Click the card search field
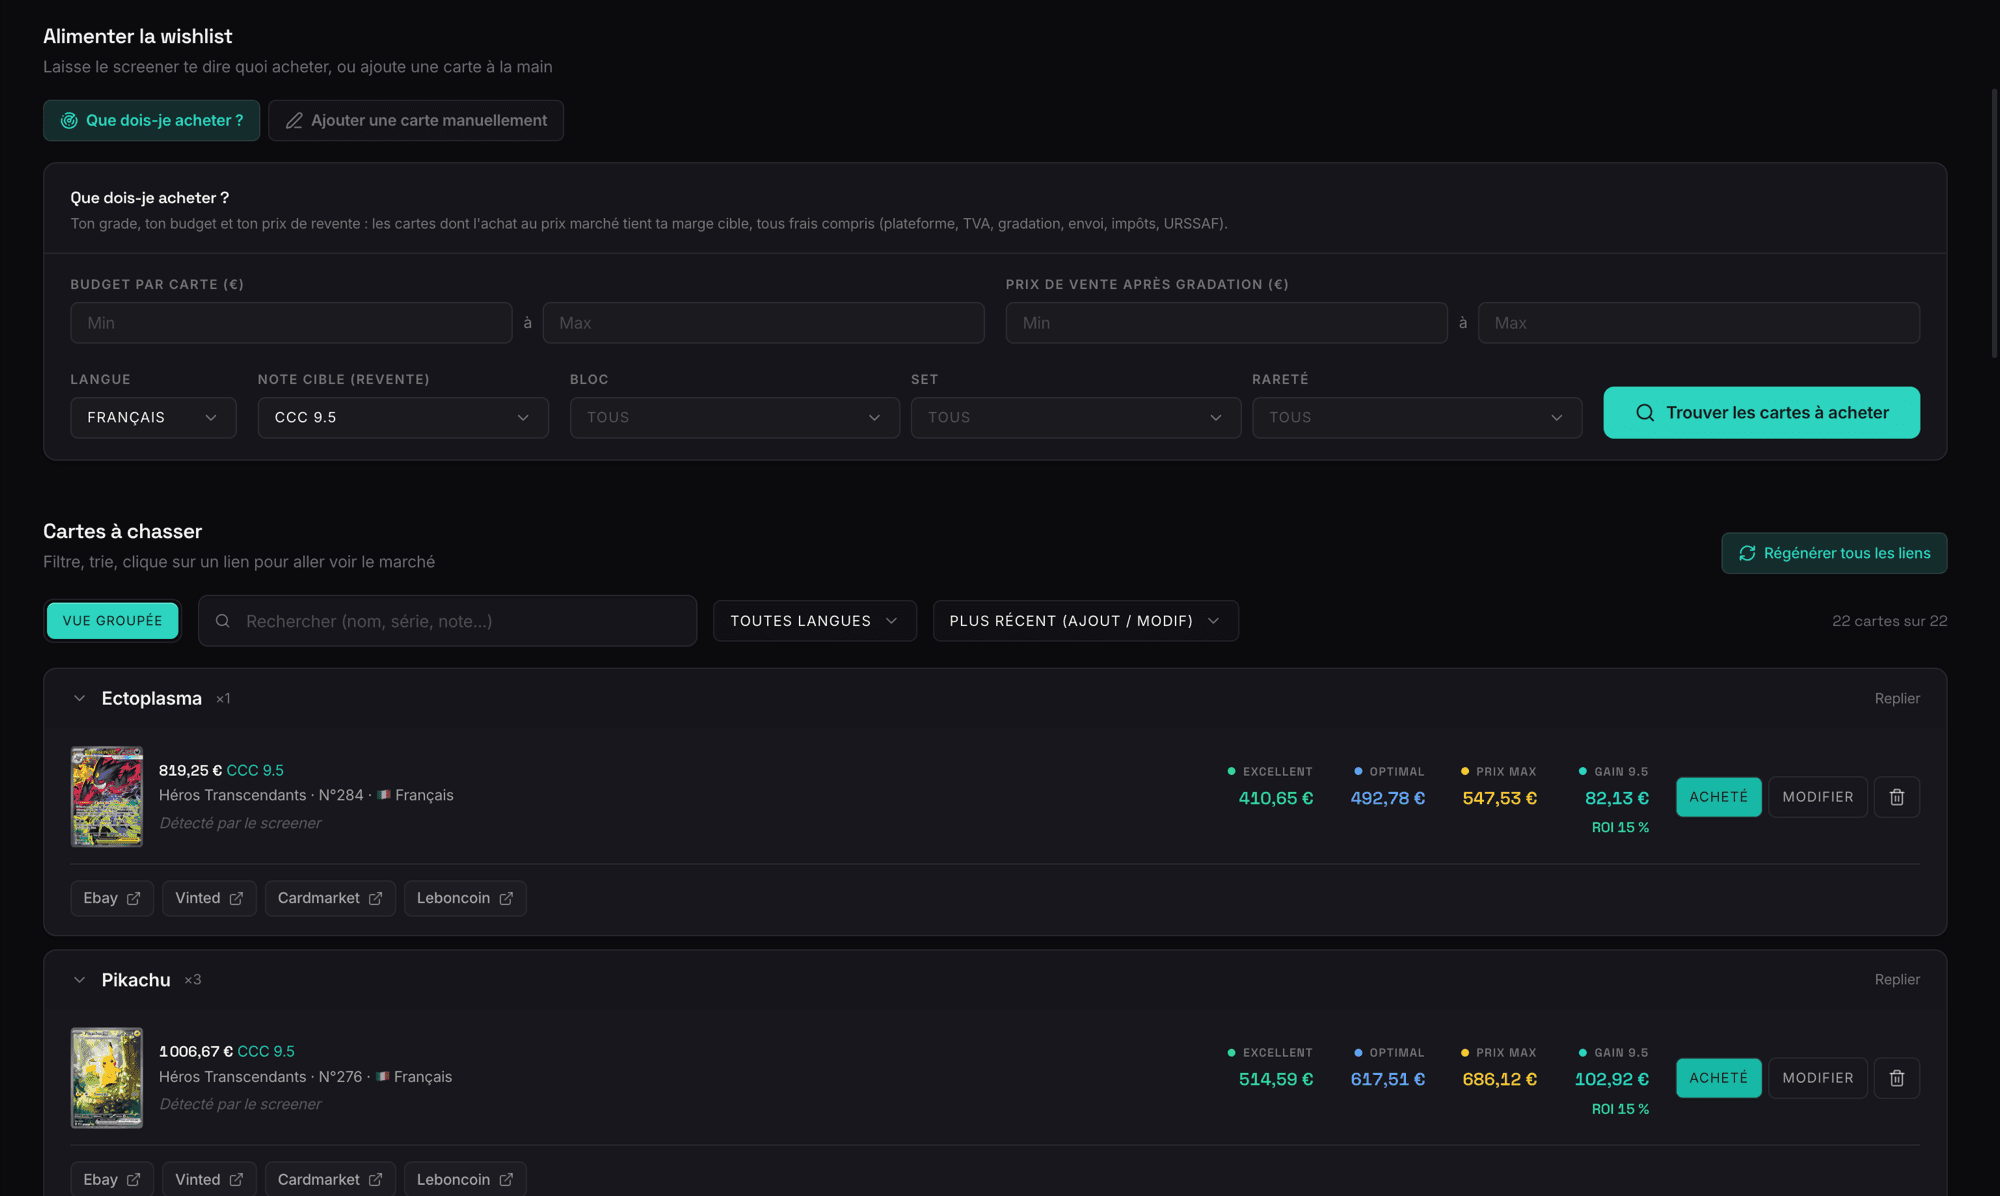 click(447, 621)
